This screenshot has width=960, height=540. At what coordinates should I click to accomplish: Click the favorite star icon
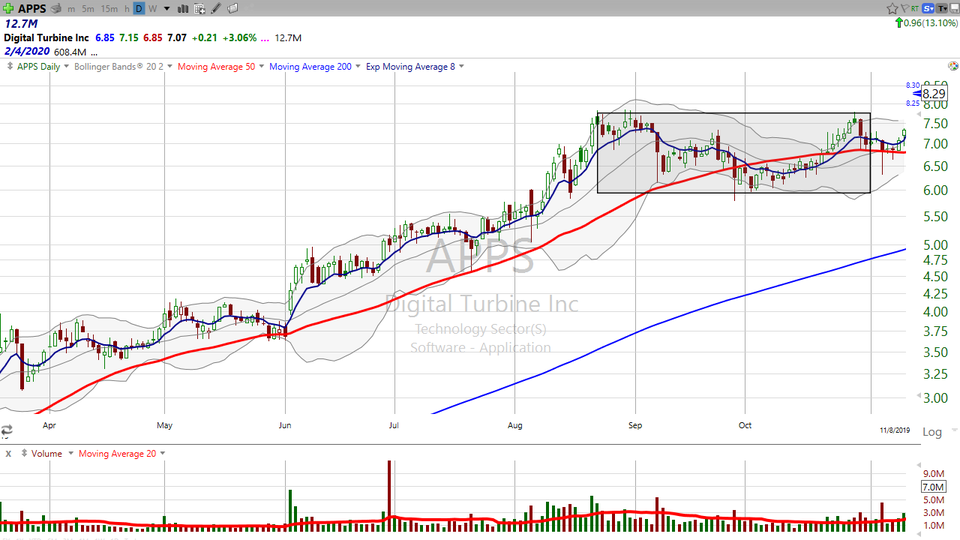(892, 8)
